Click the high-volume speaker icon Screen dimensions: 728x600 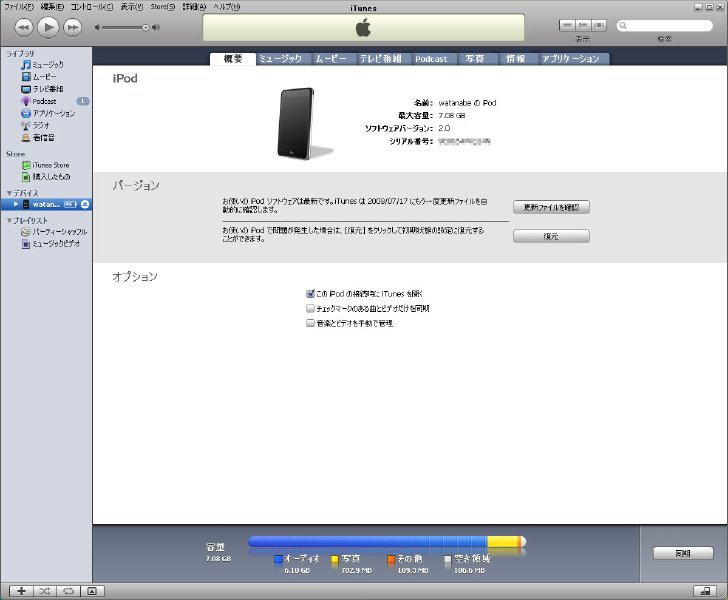(156, 27)
